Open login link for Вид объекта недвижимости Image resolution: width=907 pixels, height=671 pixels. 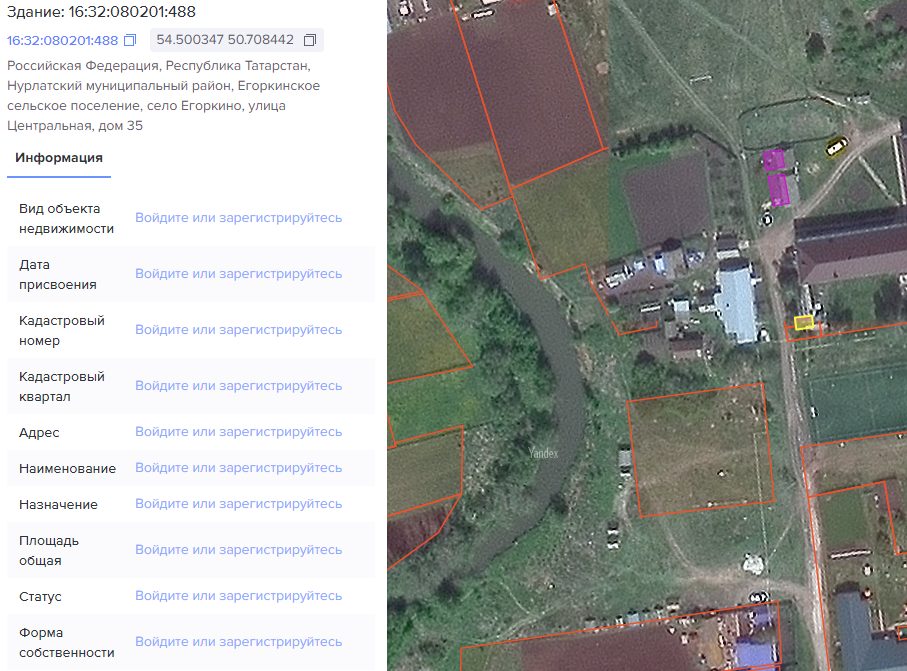(x=238, y=218)
